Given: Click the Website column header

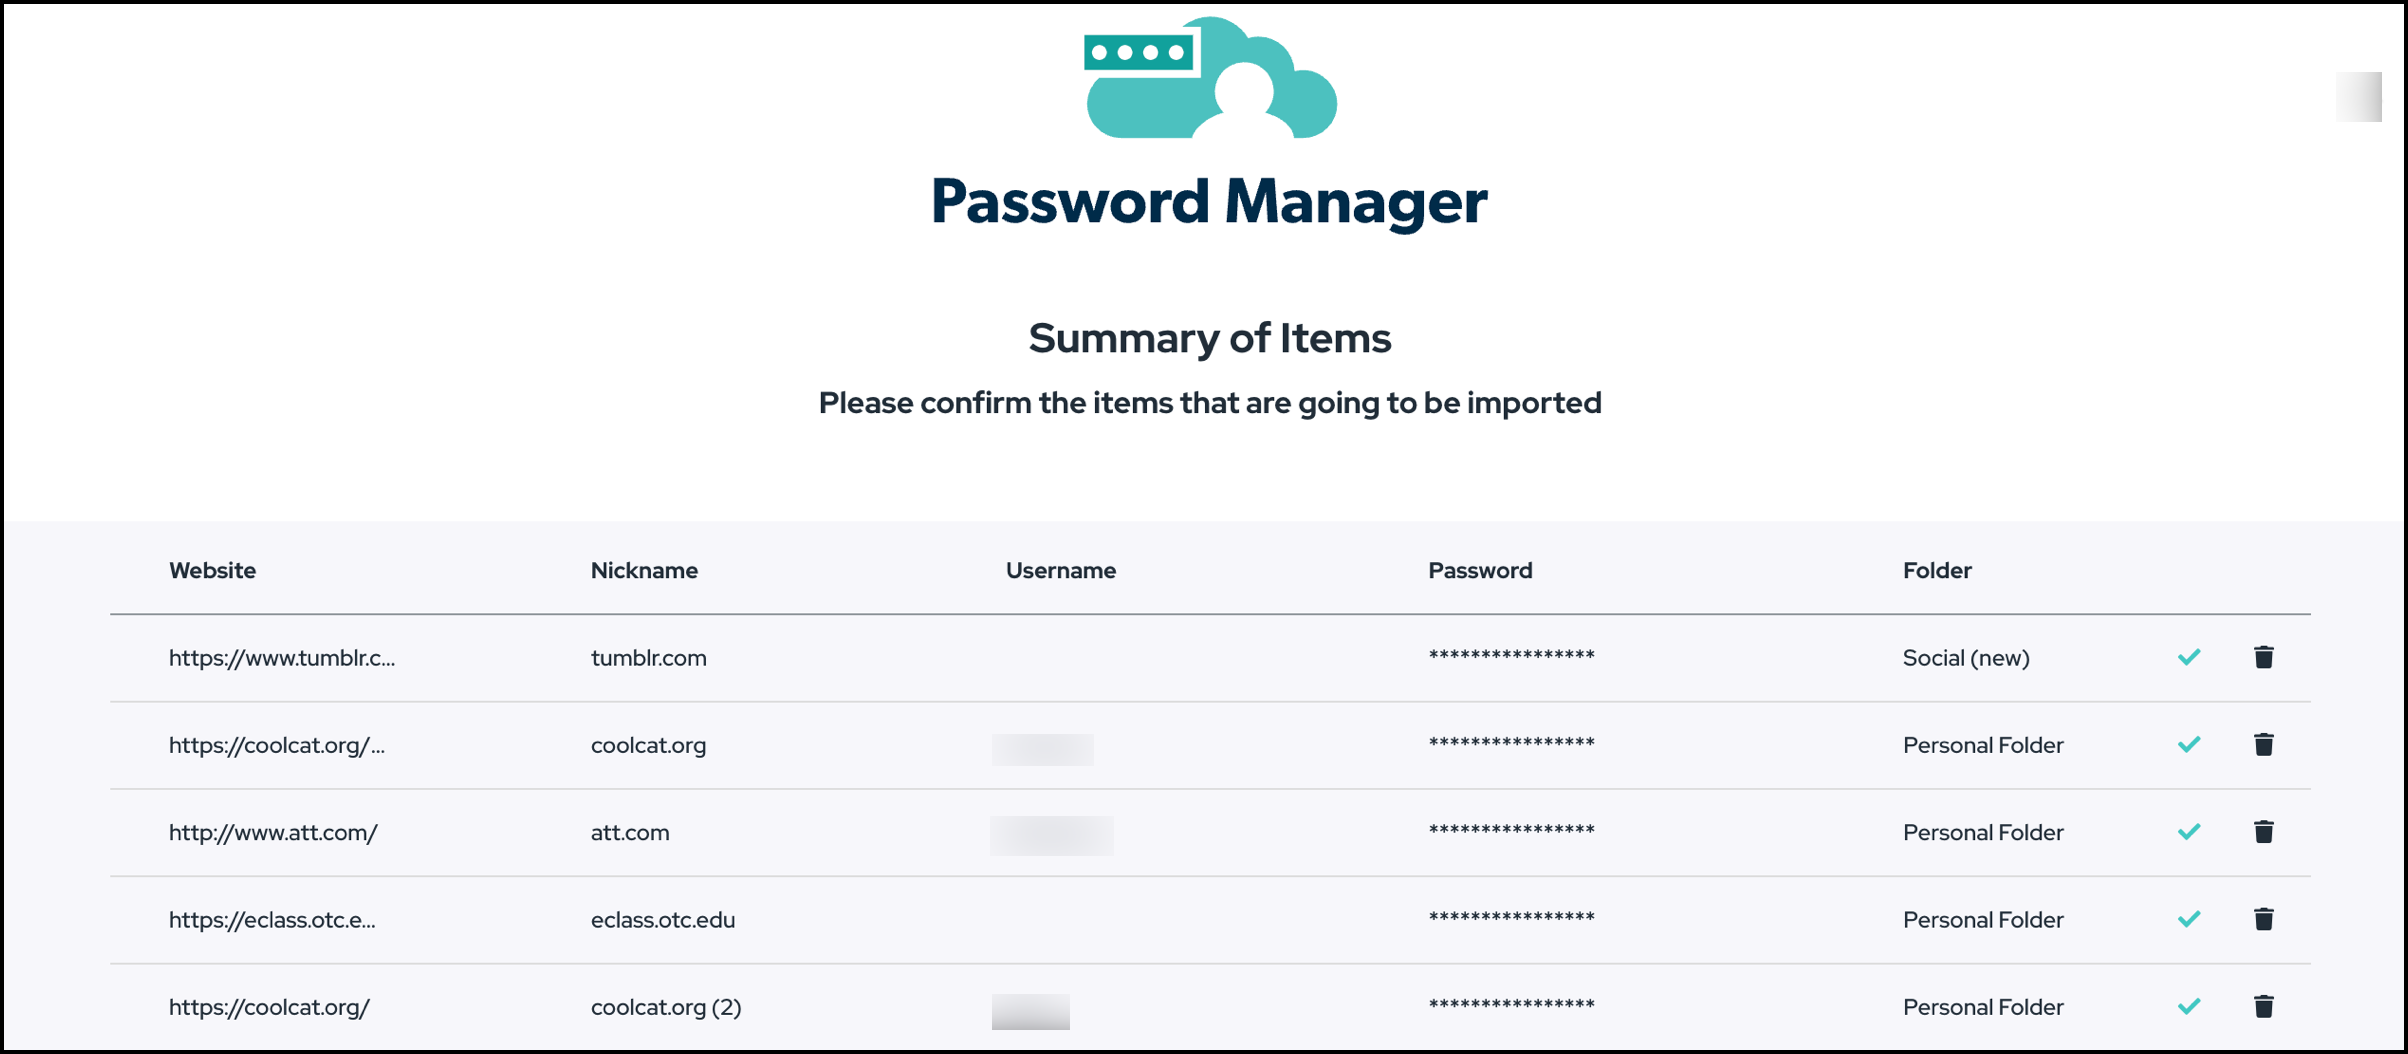Looking at the screenshot, I should click(212, 570).
